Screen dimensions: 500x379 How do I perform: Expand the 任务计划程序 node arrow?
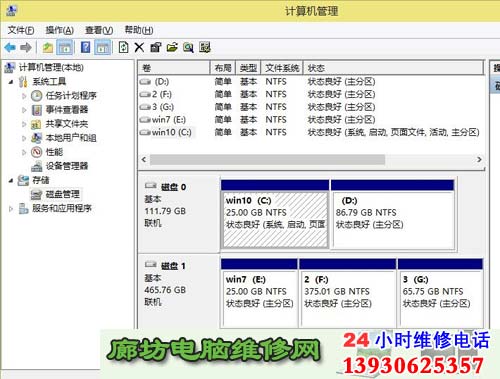click(x=24, y=96)
